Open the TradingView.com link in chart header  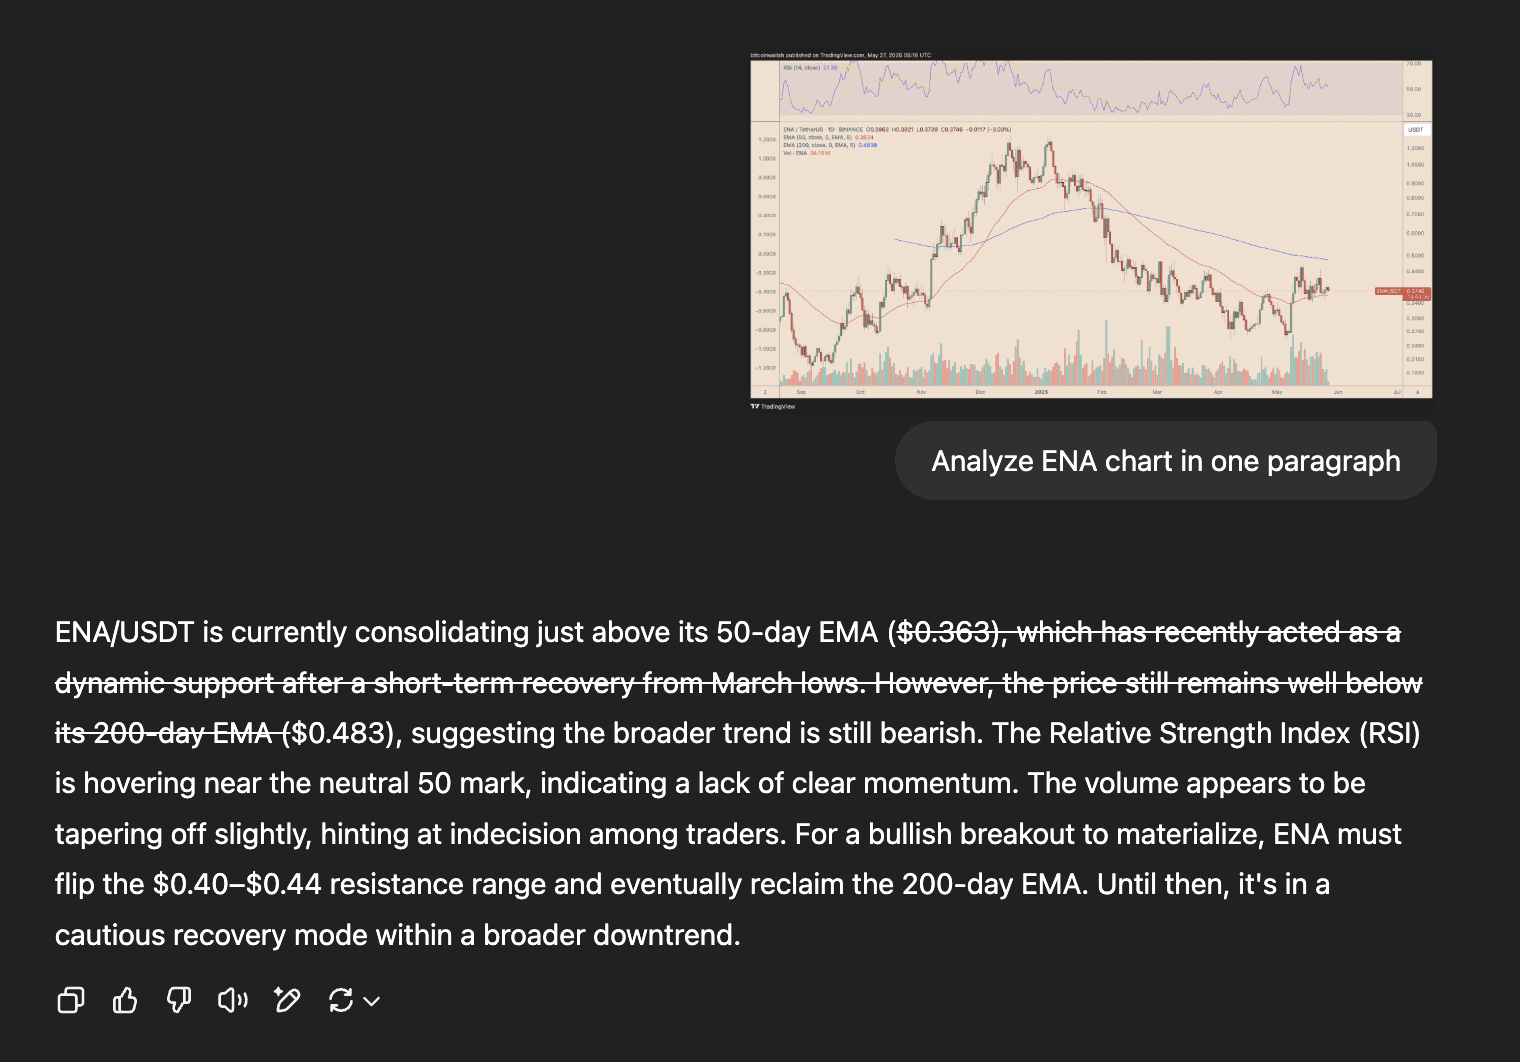click(x=843, y=55)
